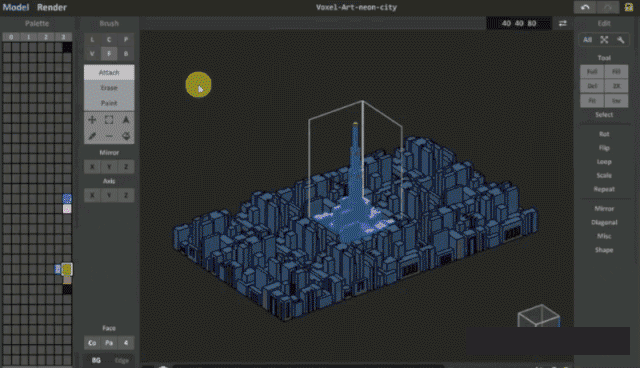Screen dimensions: 640x368
Task: Expand the Shape section
Action: pyautogui.click(x=604, y=250)
